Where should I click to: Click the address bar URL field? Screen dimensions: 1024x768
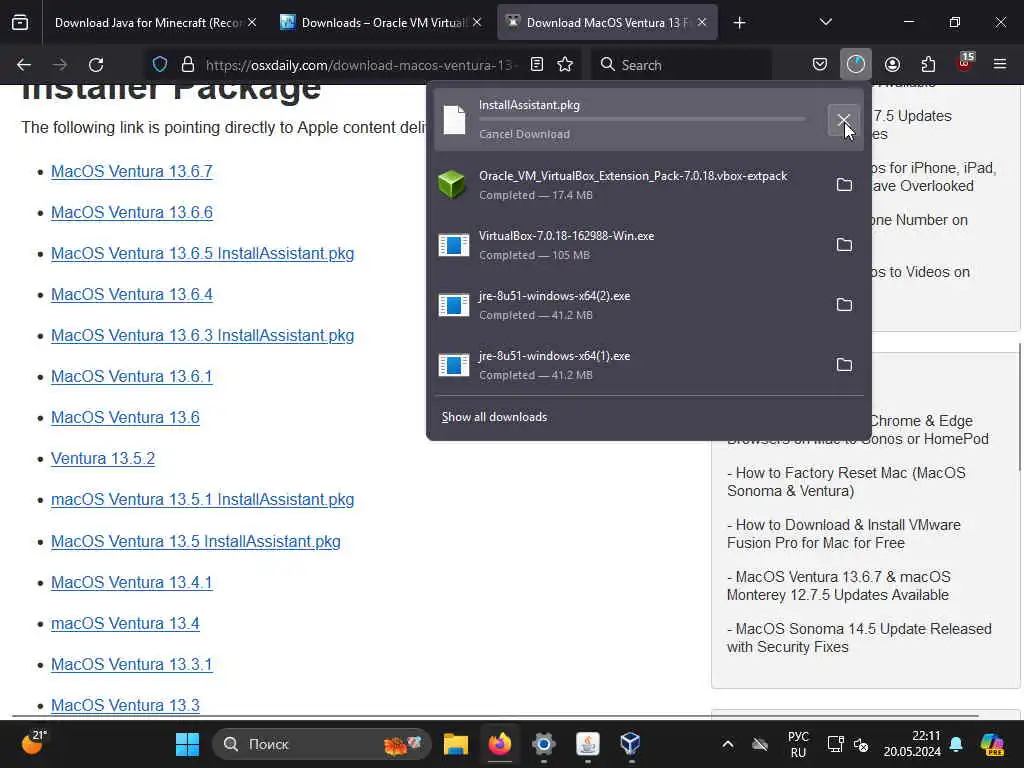click(361, 65)
